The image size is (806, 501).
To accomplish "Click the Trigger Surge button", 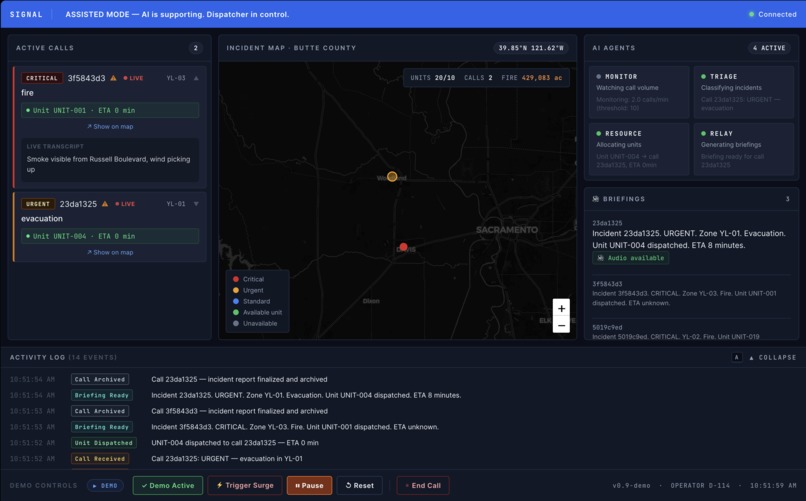I will 245,486.
